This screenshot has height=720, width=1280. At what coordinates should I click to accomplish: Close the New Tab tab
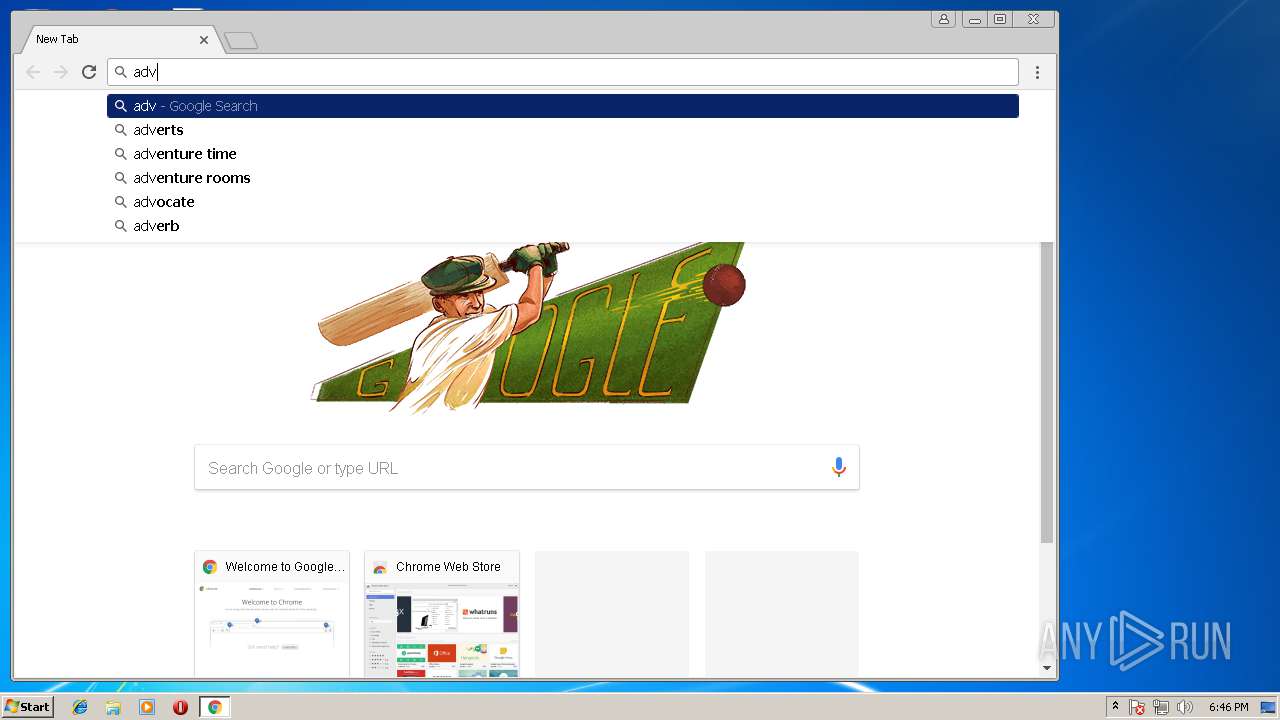click(204, 40)
